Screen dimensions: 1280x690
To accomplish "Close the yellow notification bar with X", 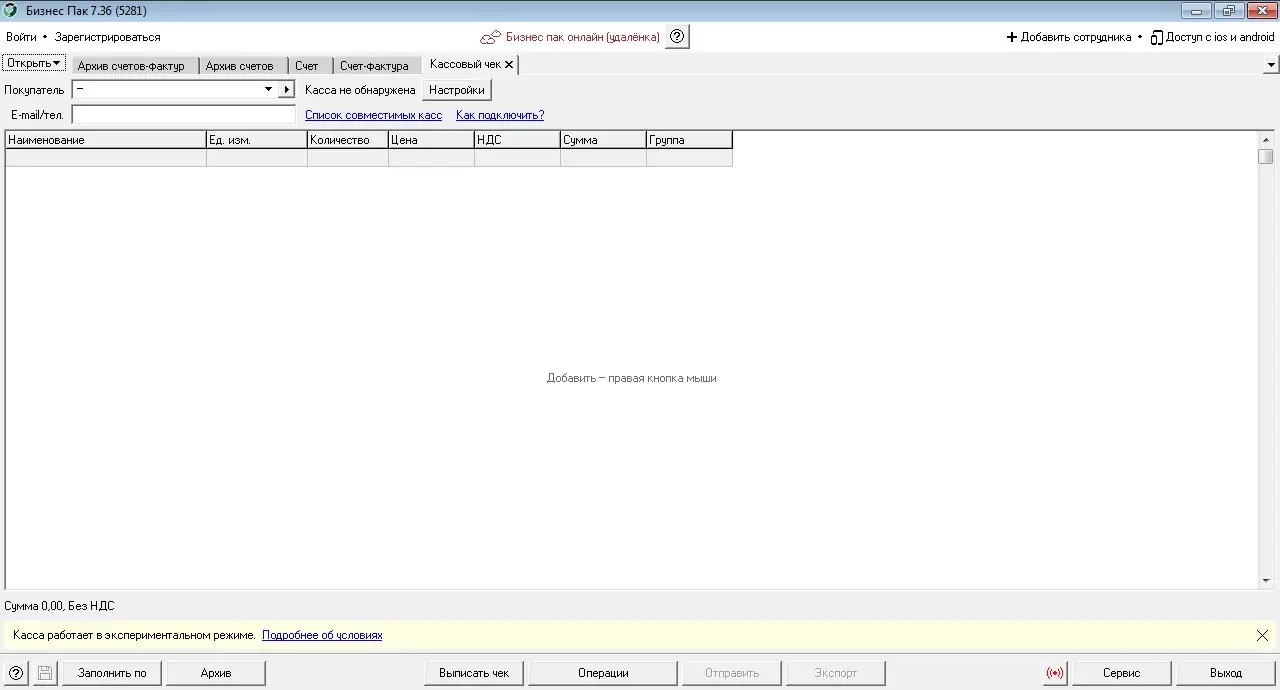I will coord(1262,635).
